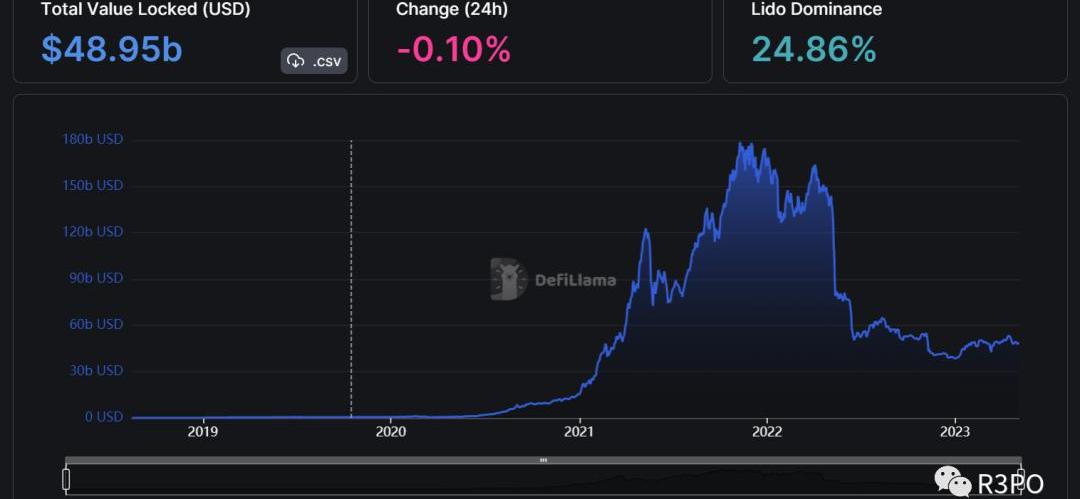Click the dashed vertical marker line in chart

pos(351,280)
